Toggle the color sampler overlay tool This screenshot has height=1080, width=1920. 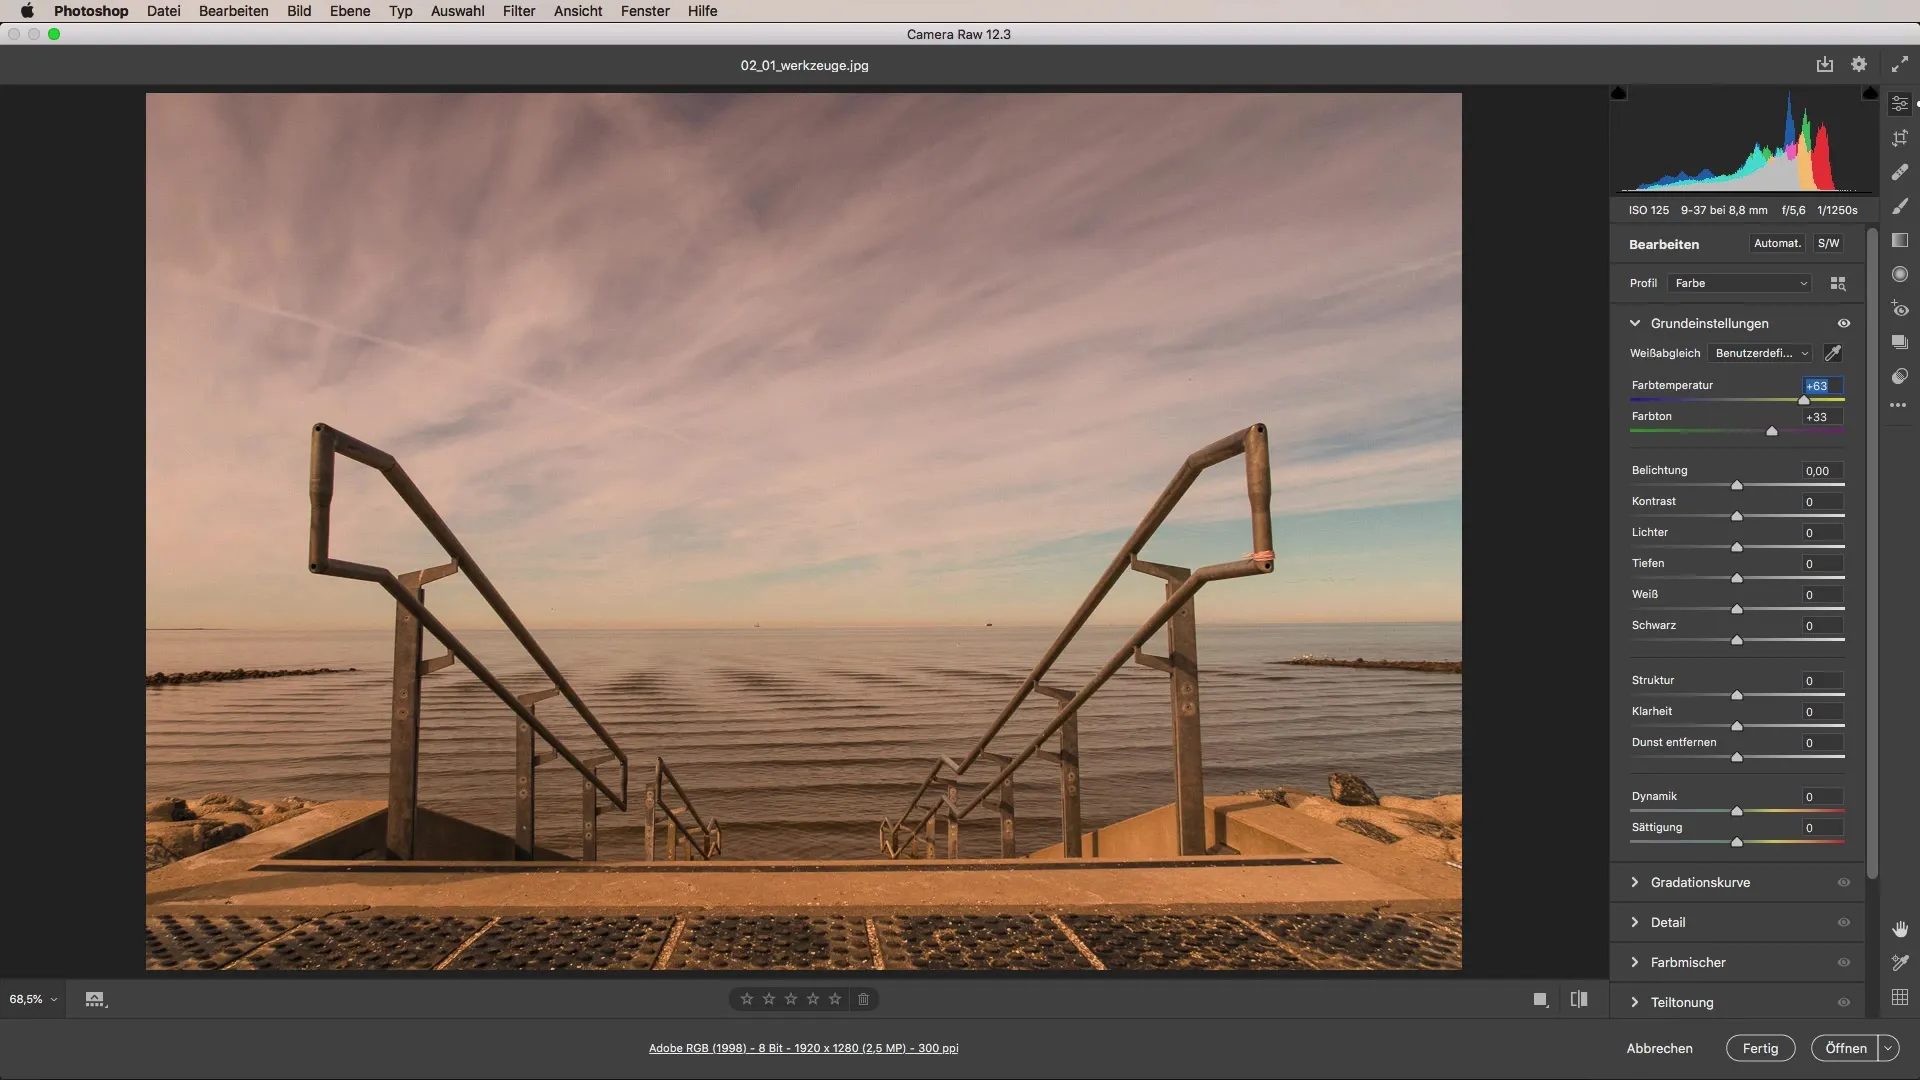[x=1900, y=963]
